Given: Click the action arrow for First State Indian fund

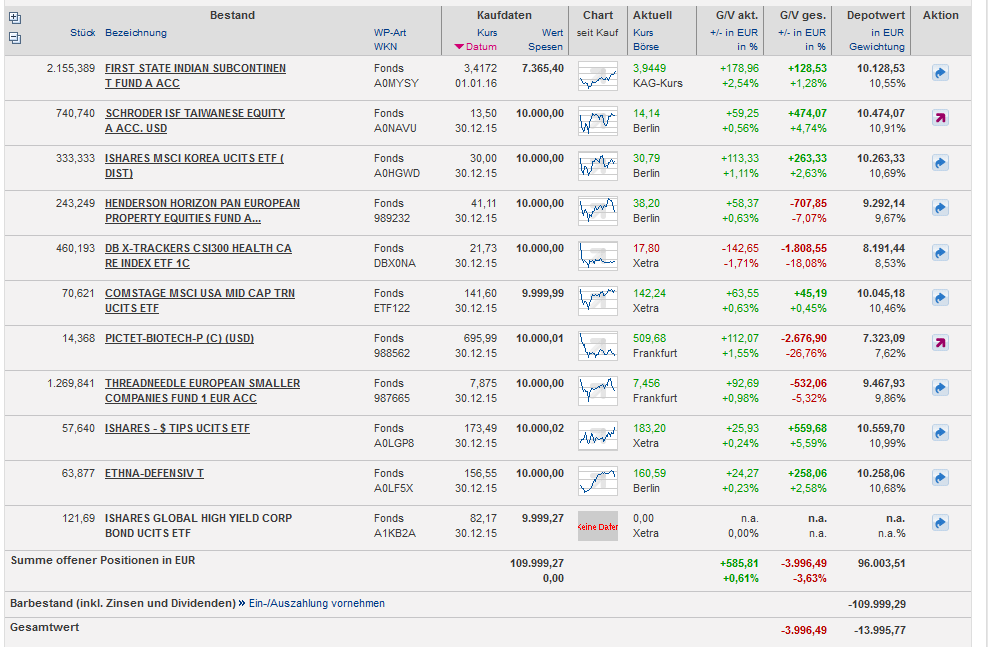Looking at the screenshot, I should [940, 73].
